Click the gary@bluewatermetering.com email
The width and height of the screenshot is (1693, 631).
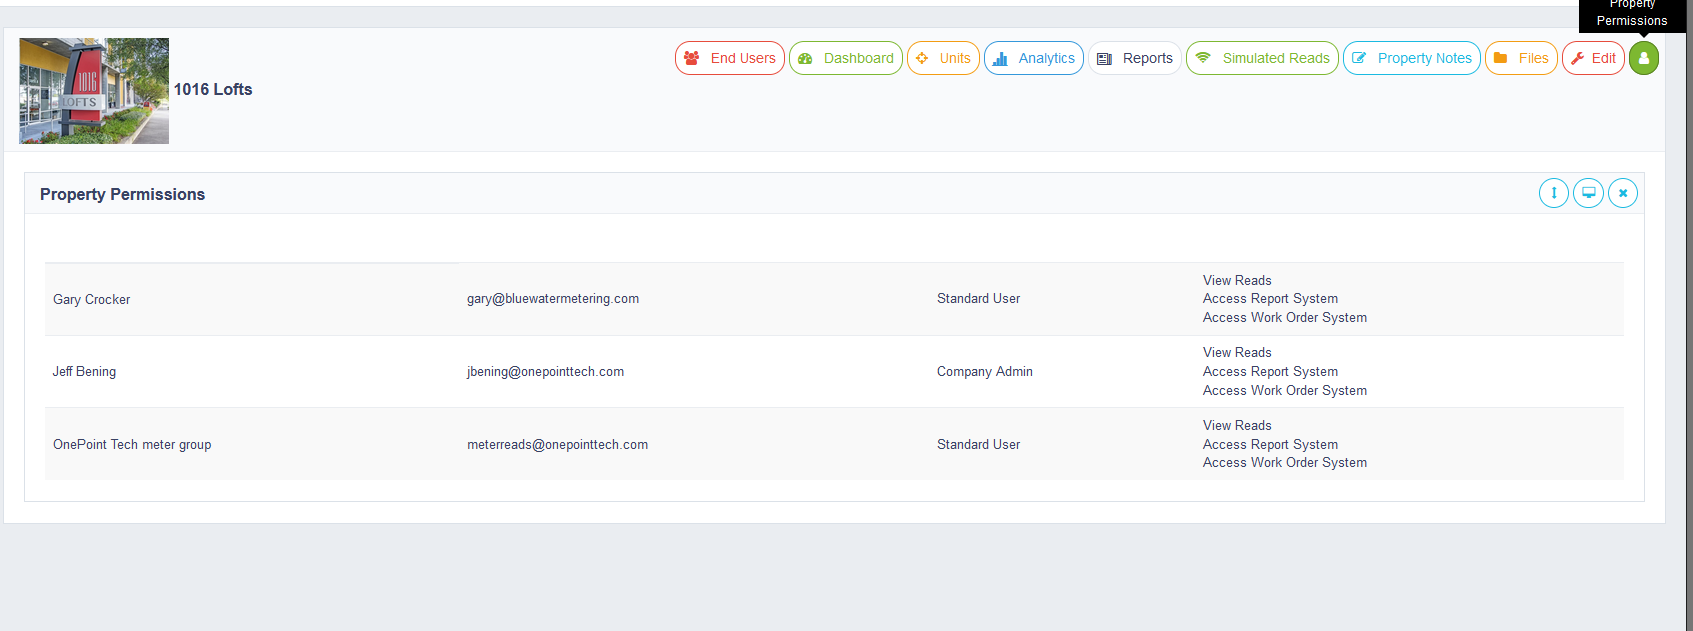[x=553, y=298]
